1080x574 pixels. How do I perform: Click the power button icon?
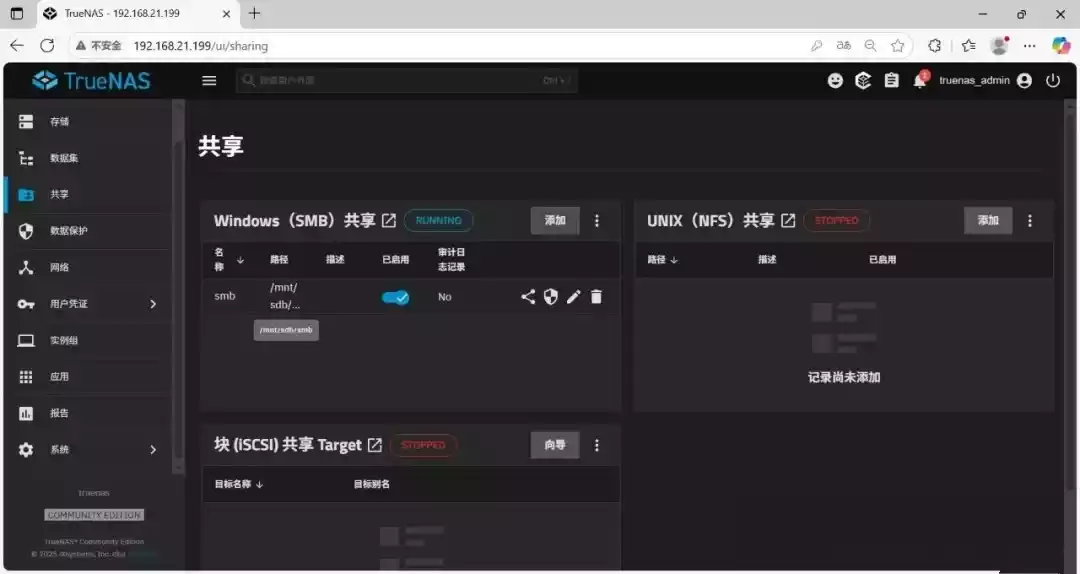(x=1052, y=81)
